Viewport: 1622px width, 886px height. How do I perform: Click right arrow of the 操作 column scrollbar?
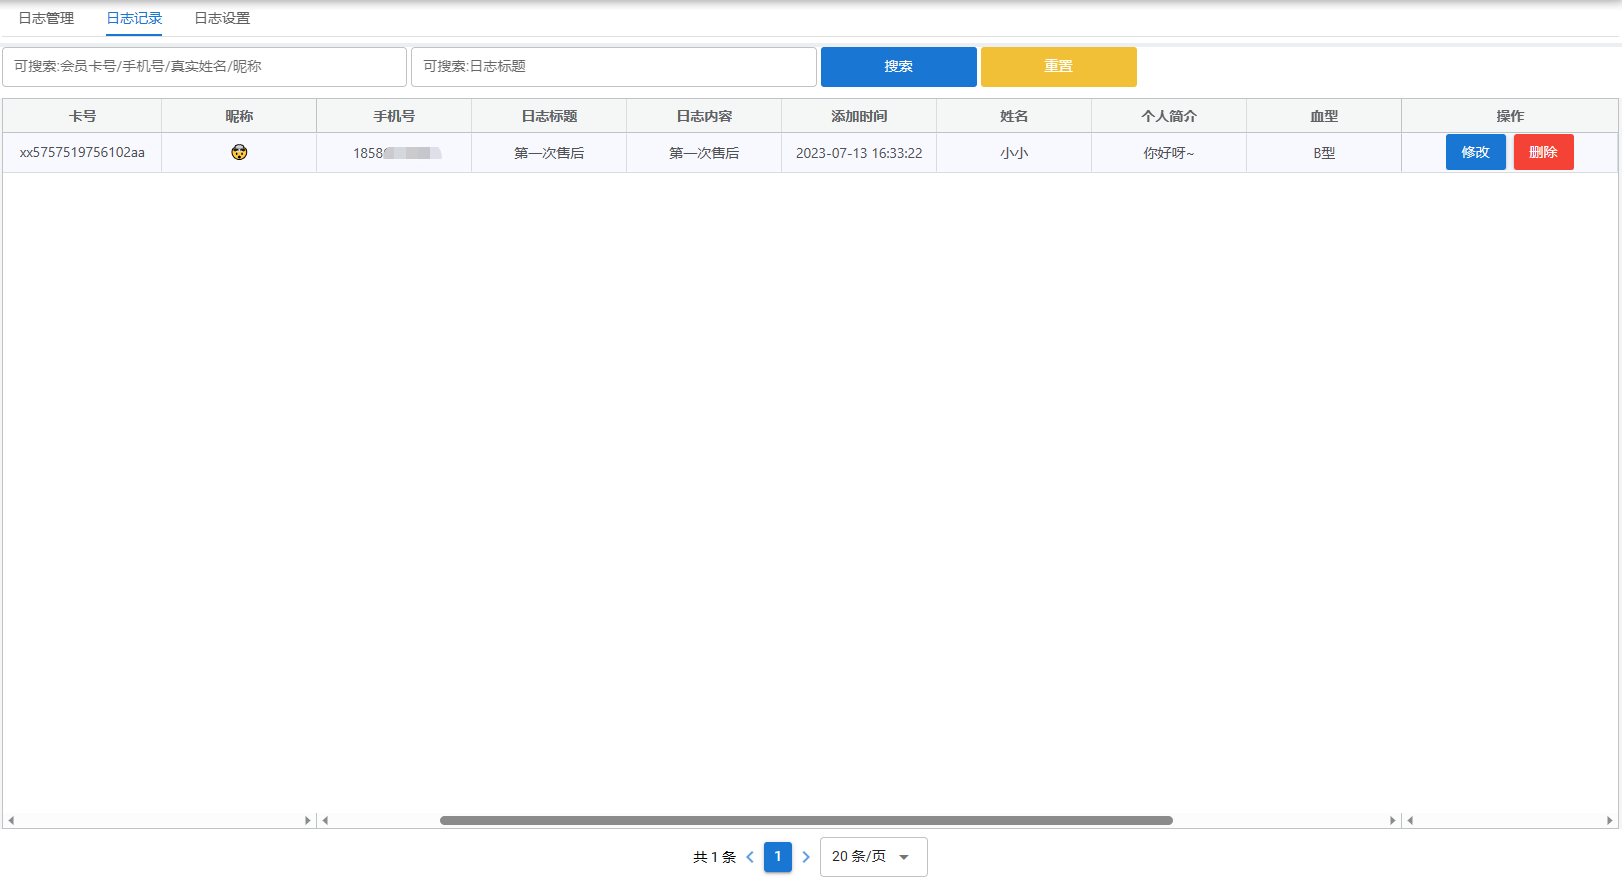1609,820
